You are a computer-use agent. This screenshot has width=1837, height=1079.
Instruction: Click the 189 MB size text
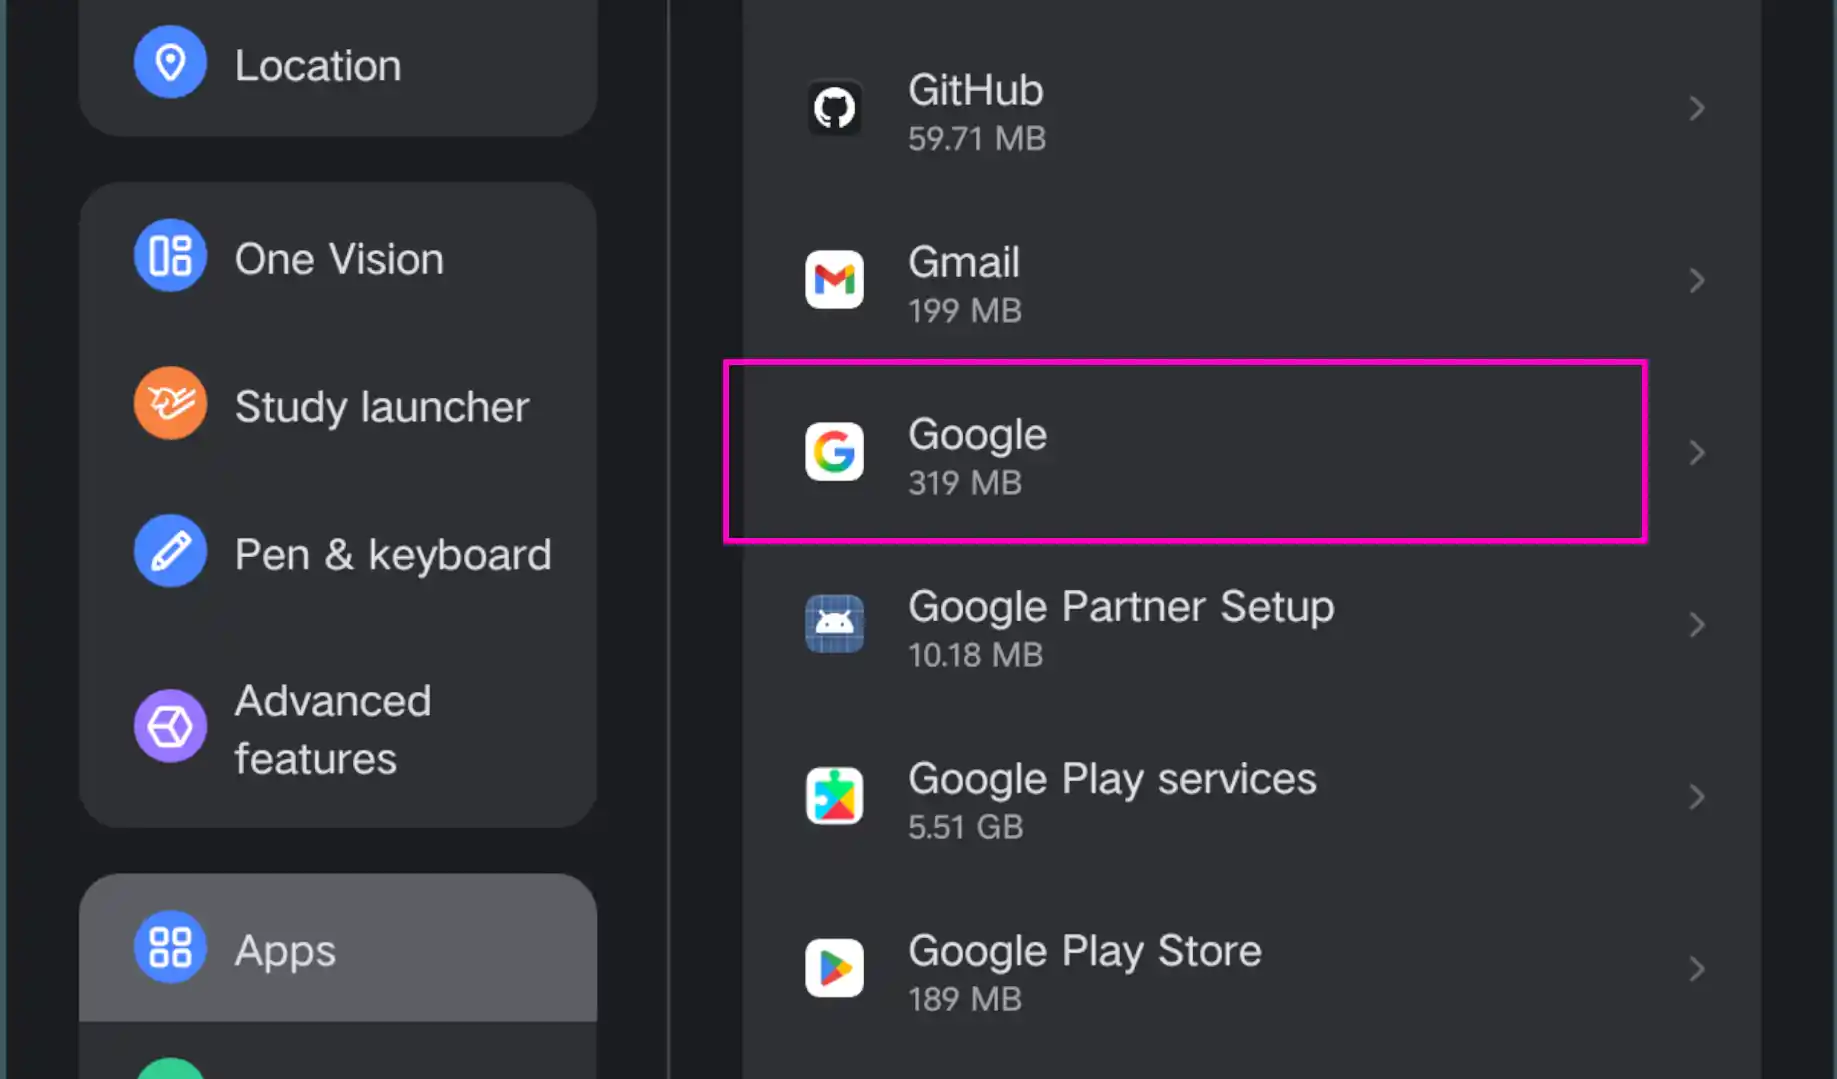pyautogui.click(x=965, y=1000)
